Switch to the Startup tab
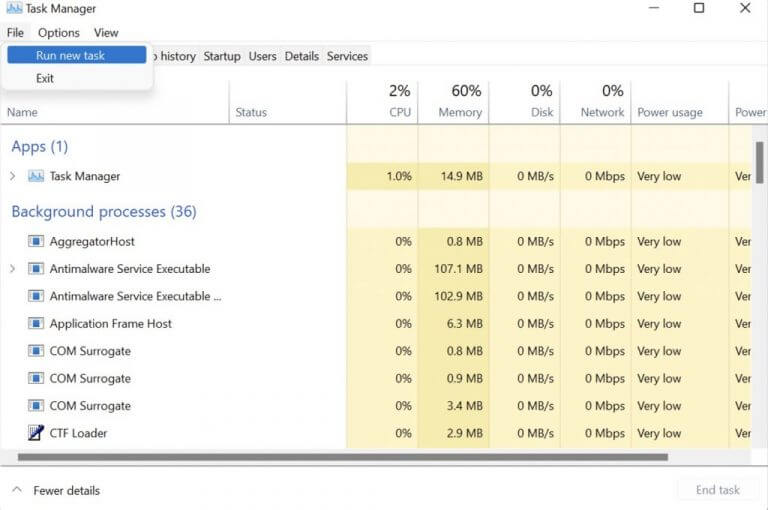The width and height of the screenshot is (768, 510). click(222, 56)
